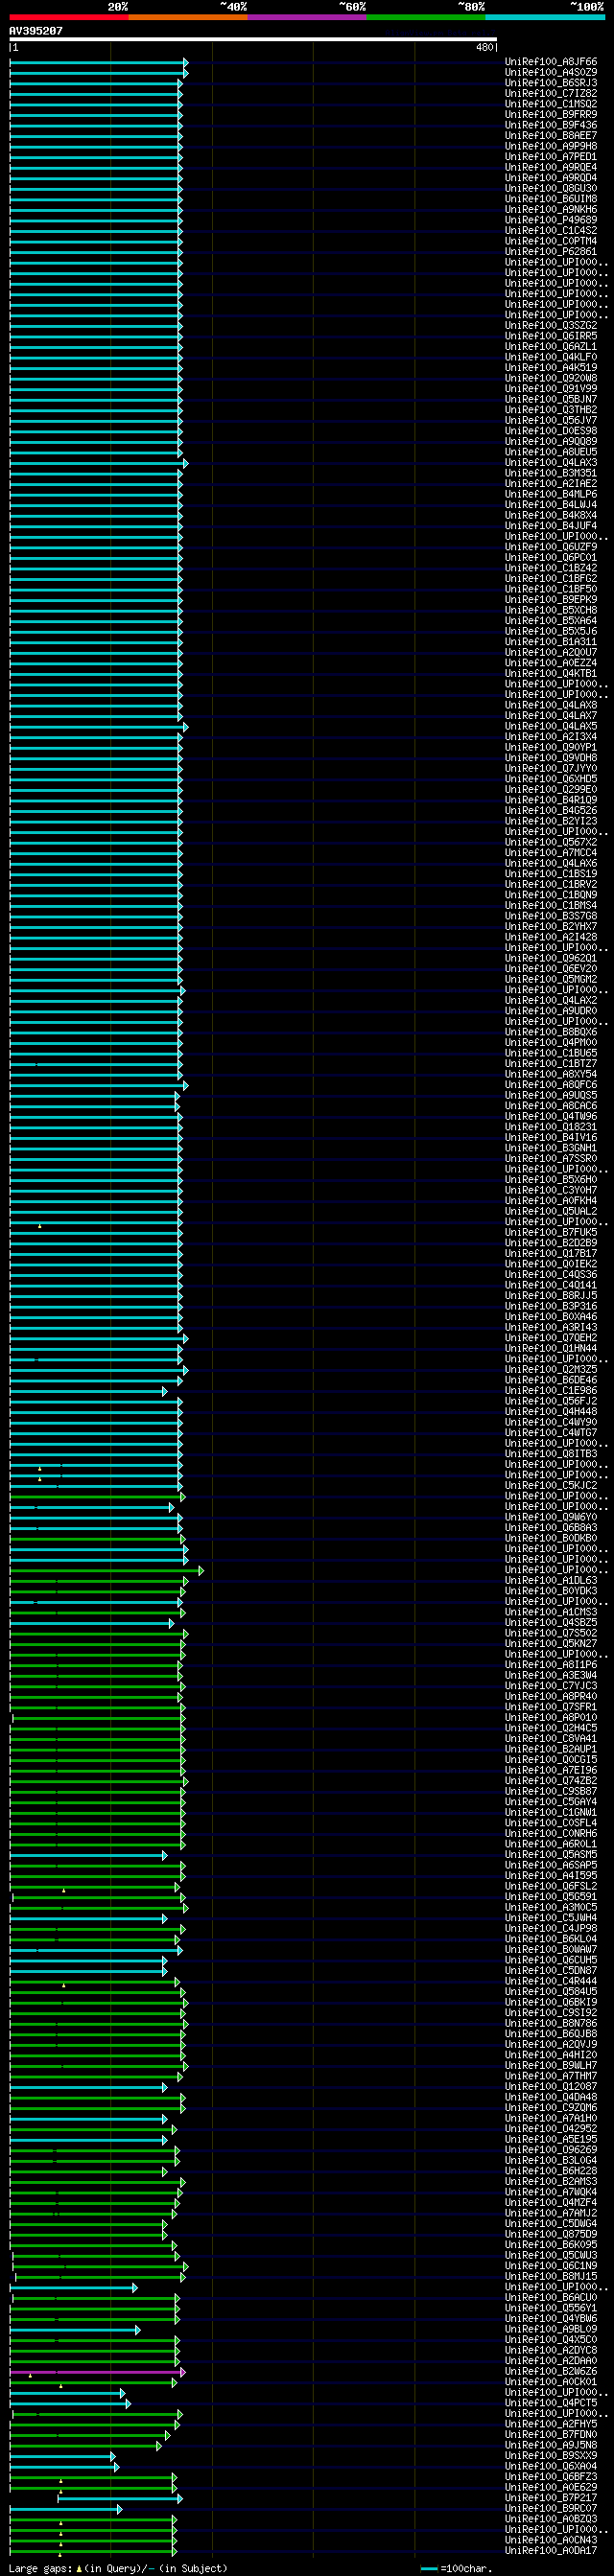This screenshot has height=2576, width=614.
Task: Select the UniRef100_A8XY54 subject label
Action: coord(551,1074)
